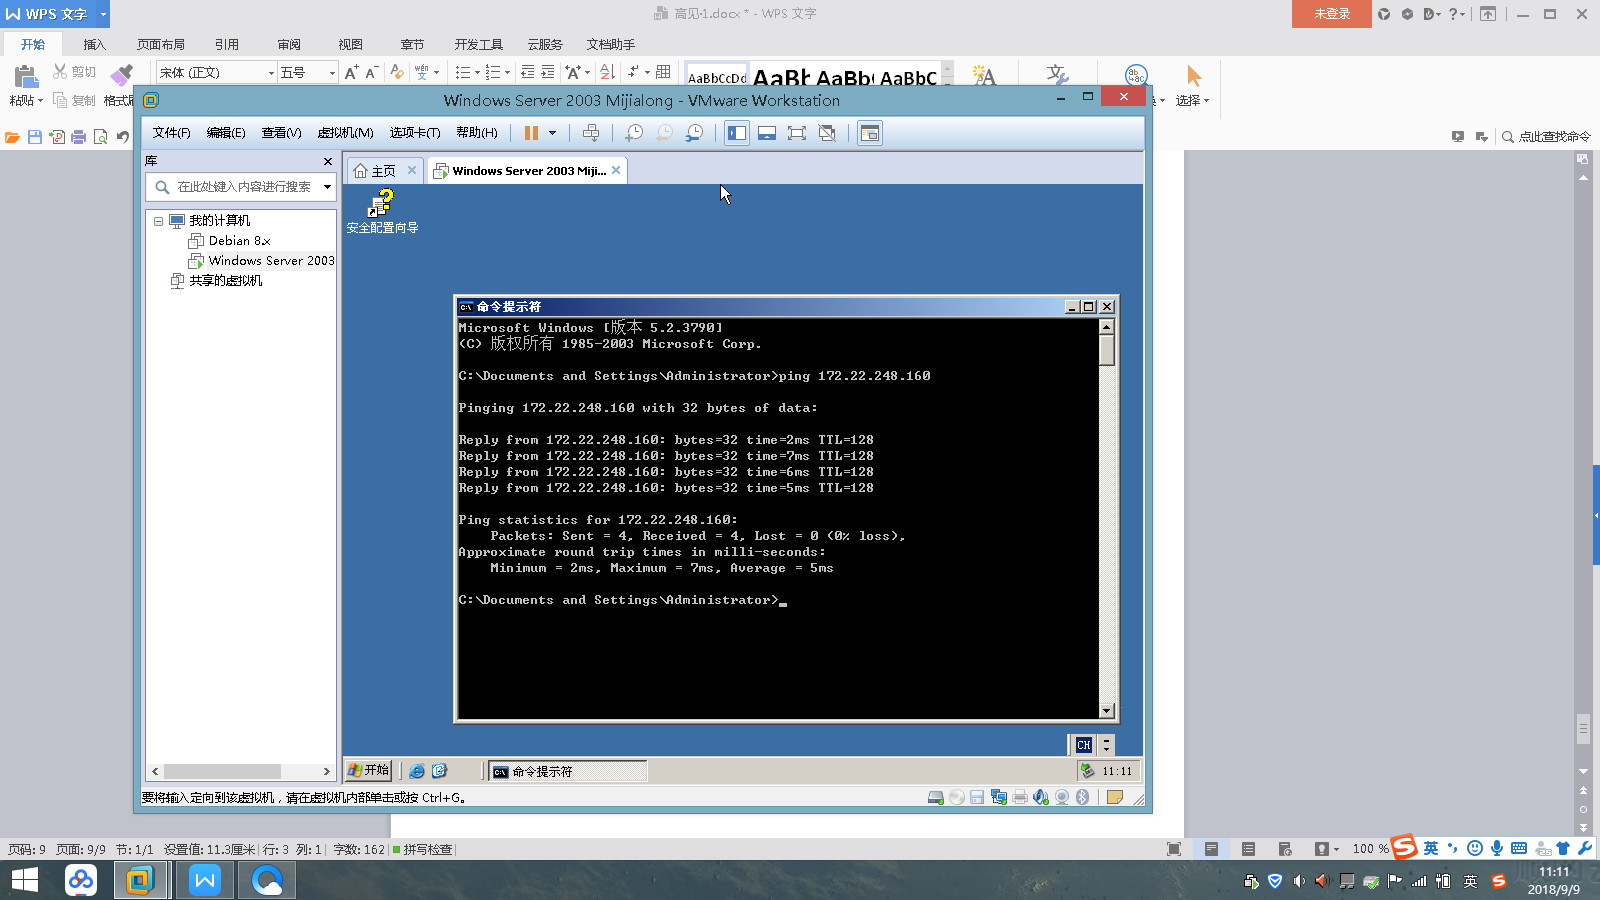Viewport: 1600px width, 900px height.
Task: Click VMware printer status icon
Action: tap(1020, 797)
